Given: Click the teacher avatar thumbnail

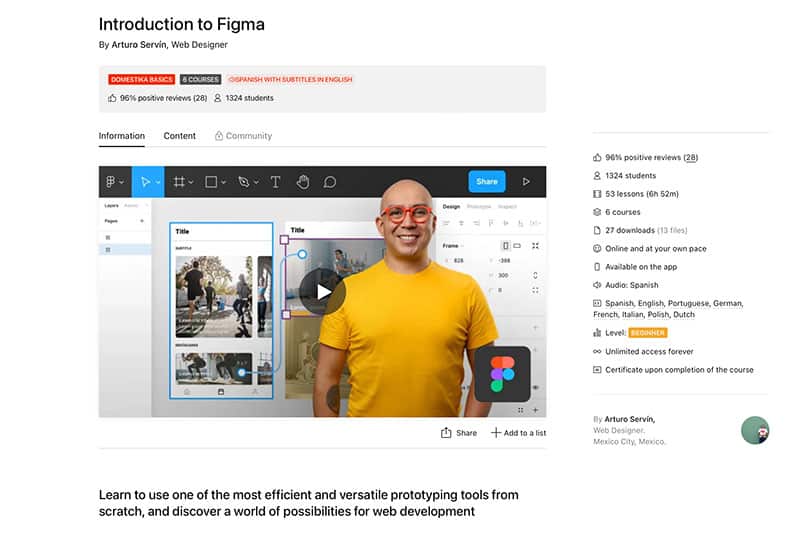Looking at the screenshot, I should (x=755, y=430).
